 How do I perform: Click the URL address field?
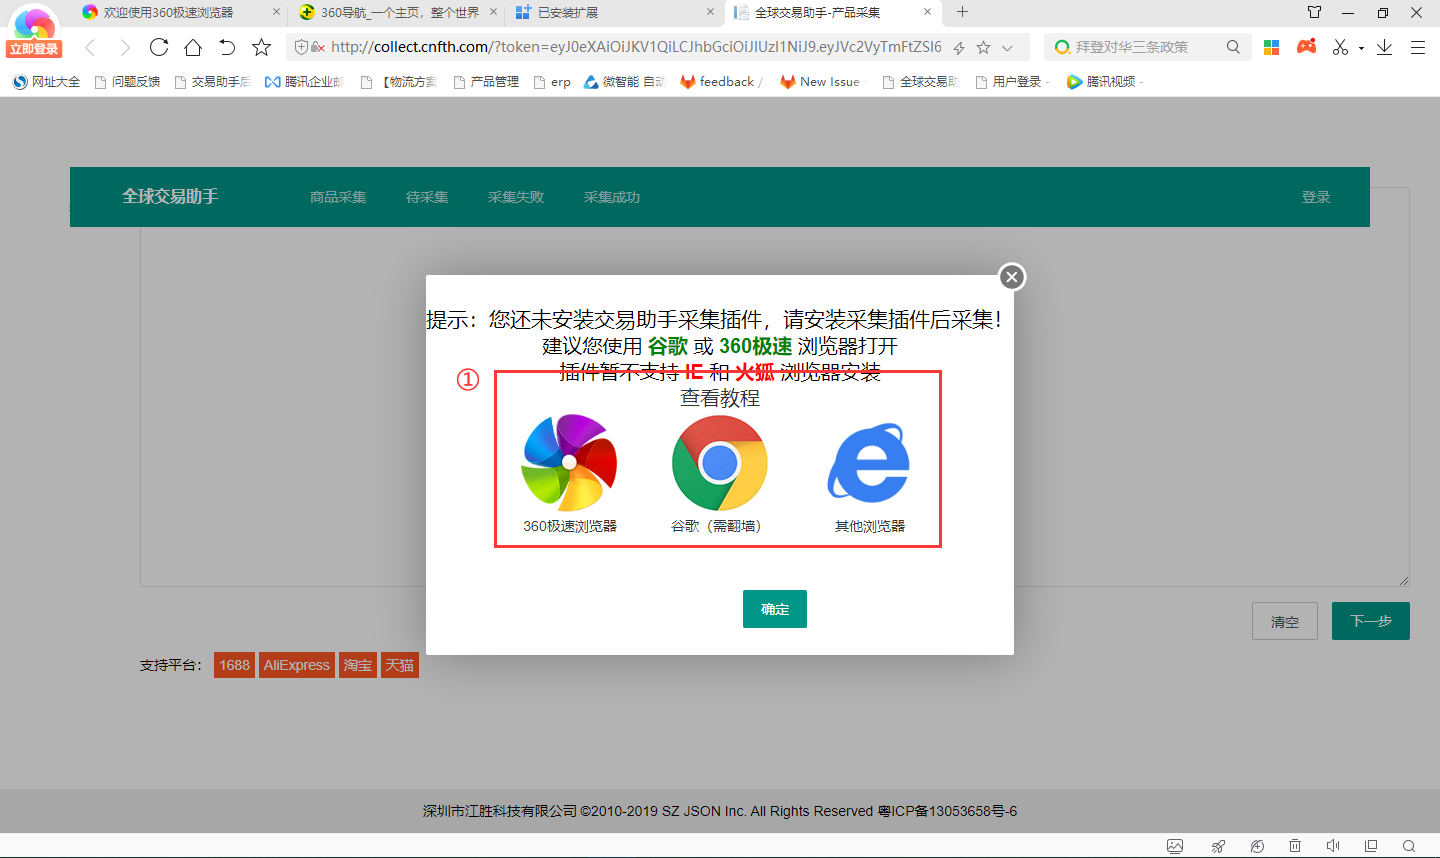pyautogui.click(x=636, y=47)
